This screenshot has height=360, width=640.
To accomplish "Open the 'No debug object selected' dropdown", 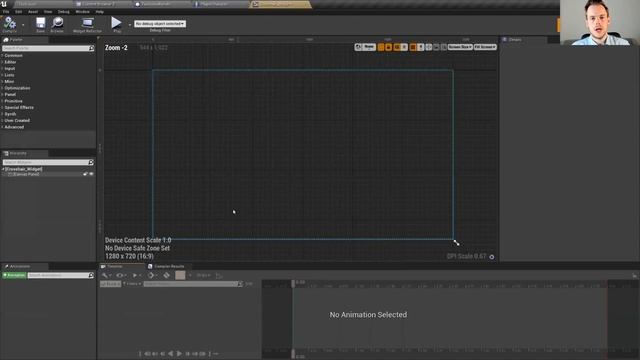I will 160,24.
